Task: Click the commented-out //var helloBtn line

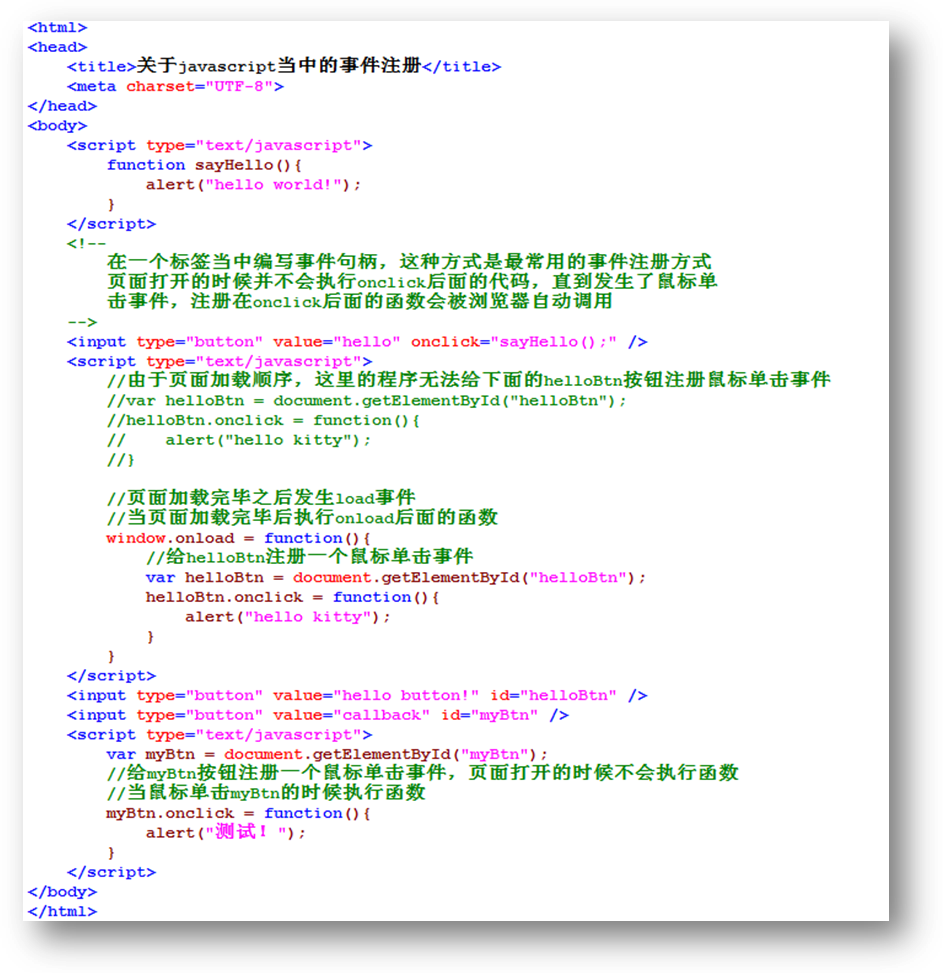Action: tap(366, 401)
